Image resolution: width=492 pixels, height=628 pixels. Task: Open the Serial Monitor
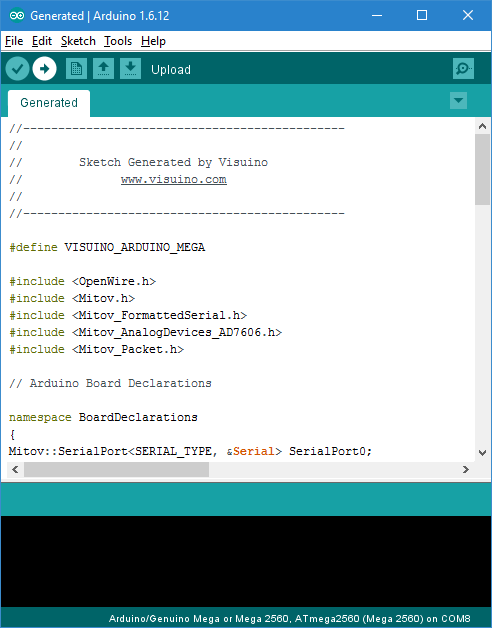click(x=464, y=69)
